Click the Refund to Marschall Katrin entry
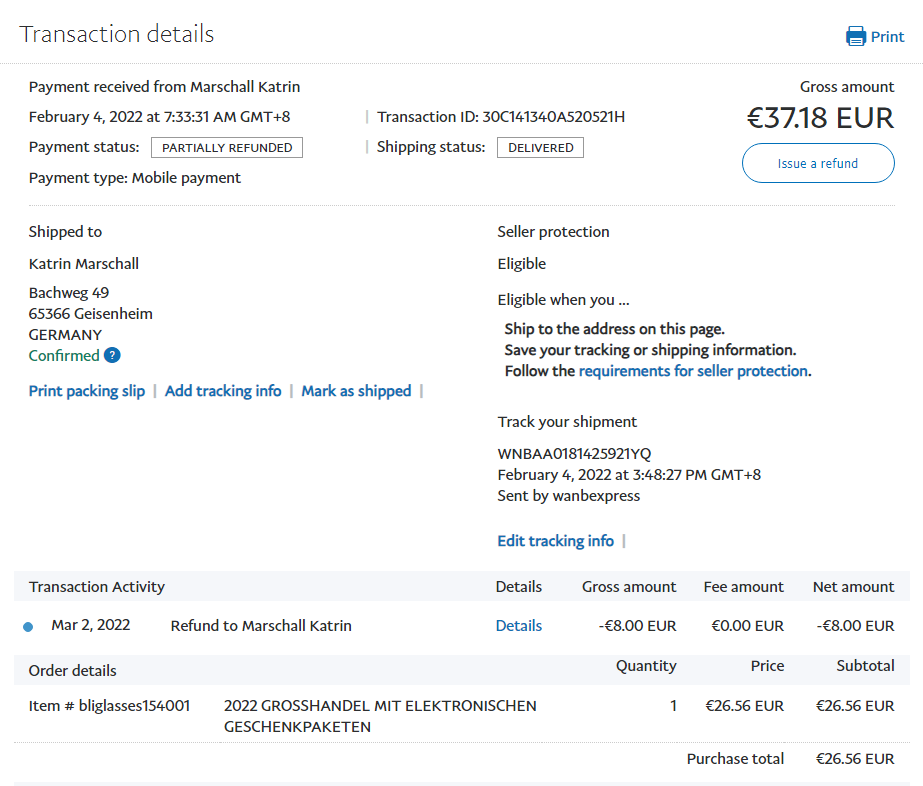 261,626
